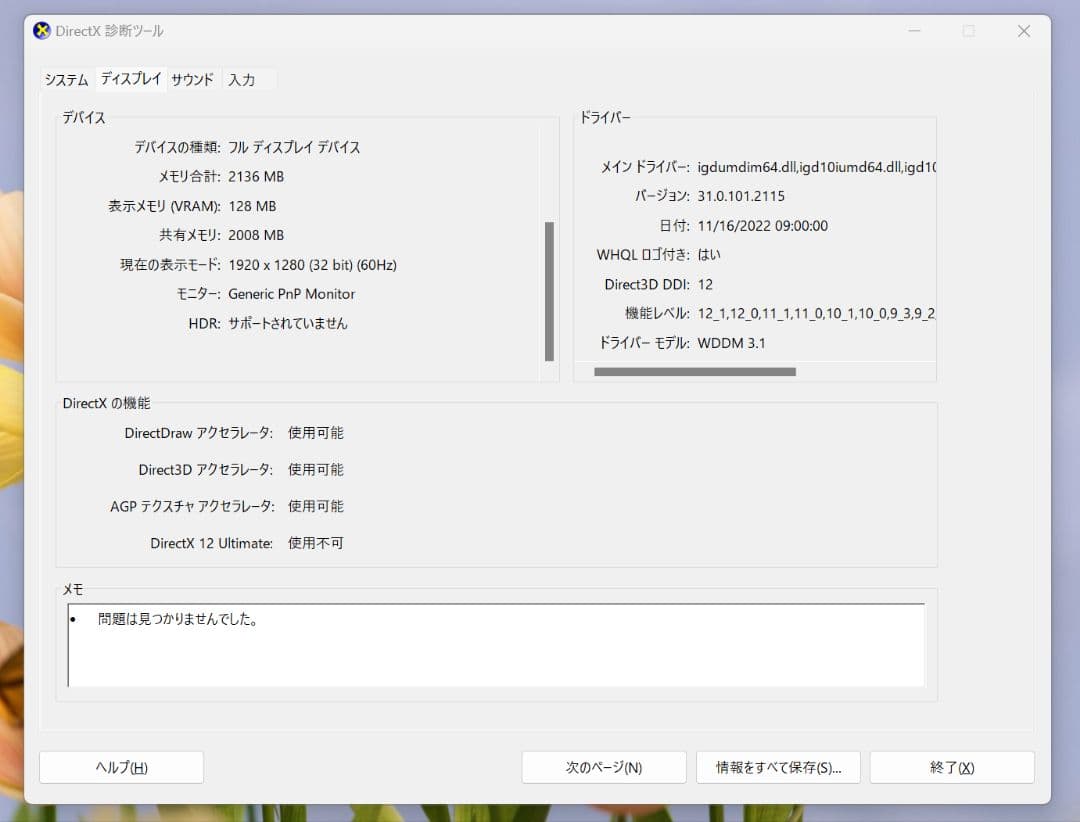Select DirectDraw アクセラレータ status 使用可能
Viewport: 1080px width, 822px height.
315,433
